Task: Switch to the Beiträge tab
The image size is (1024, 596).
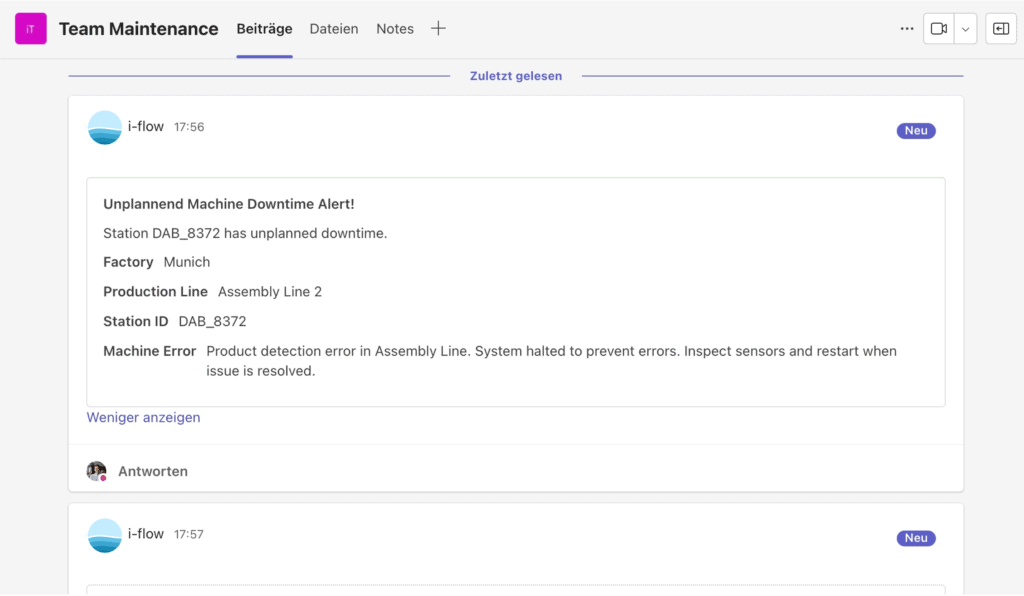Action: tap(264, 28)
